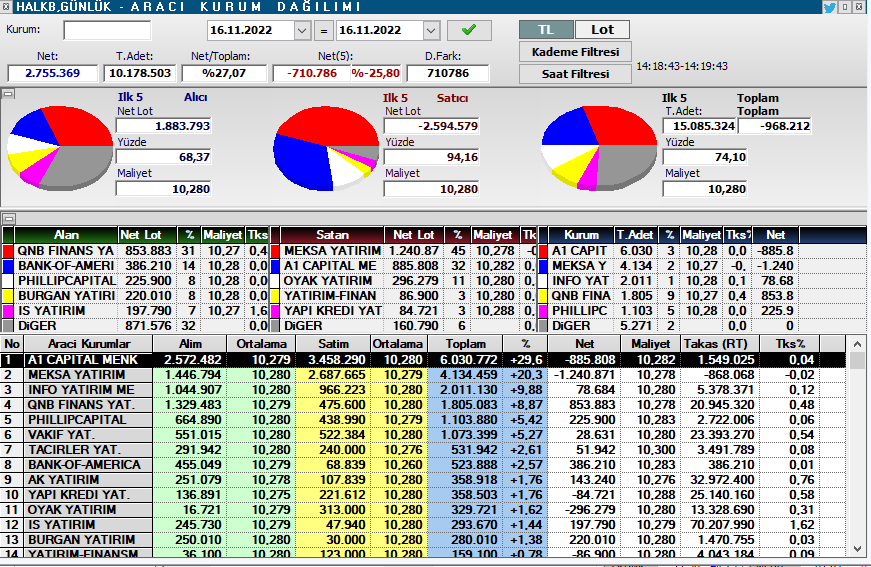Viewport: 871px width, 567px height.
Task: Switch display to TL
Action: click(x=546, y=29)
